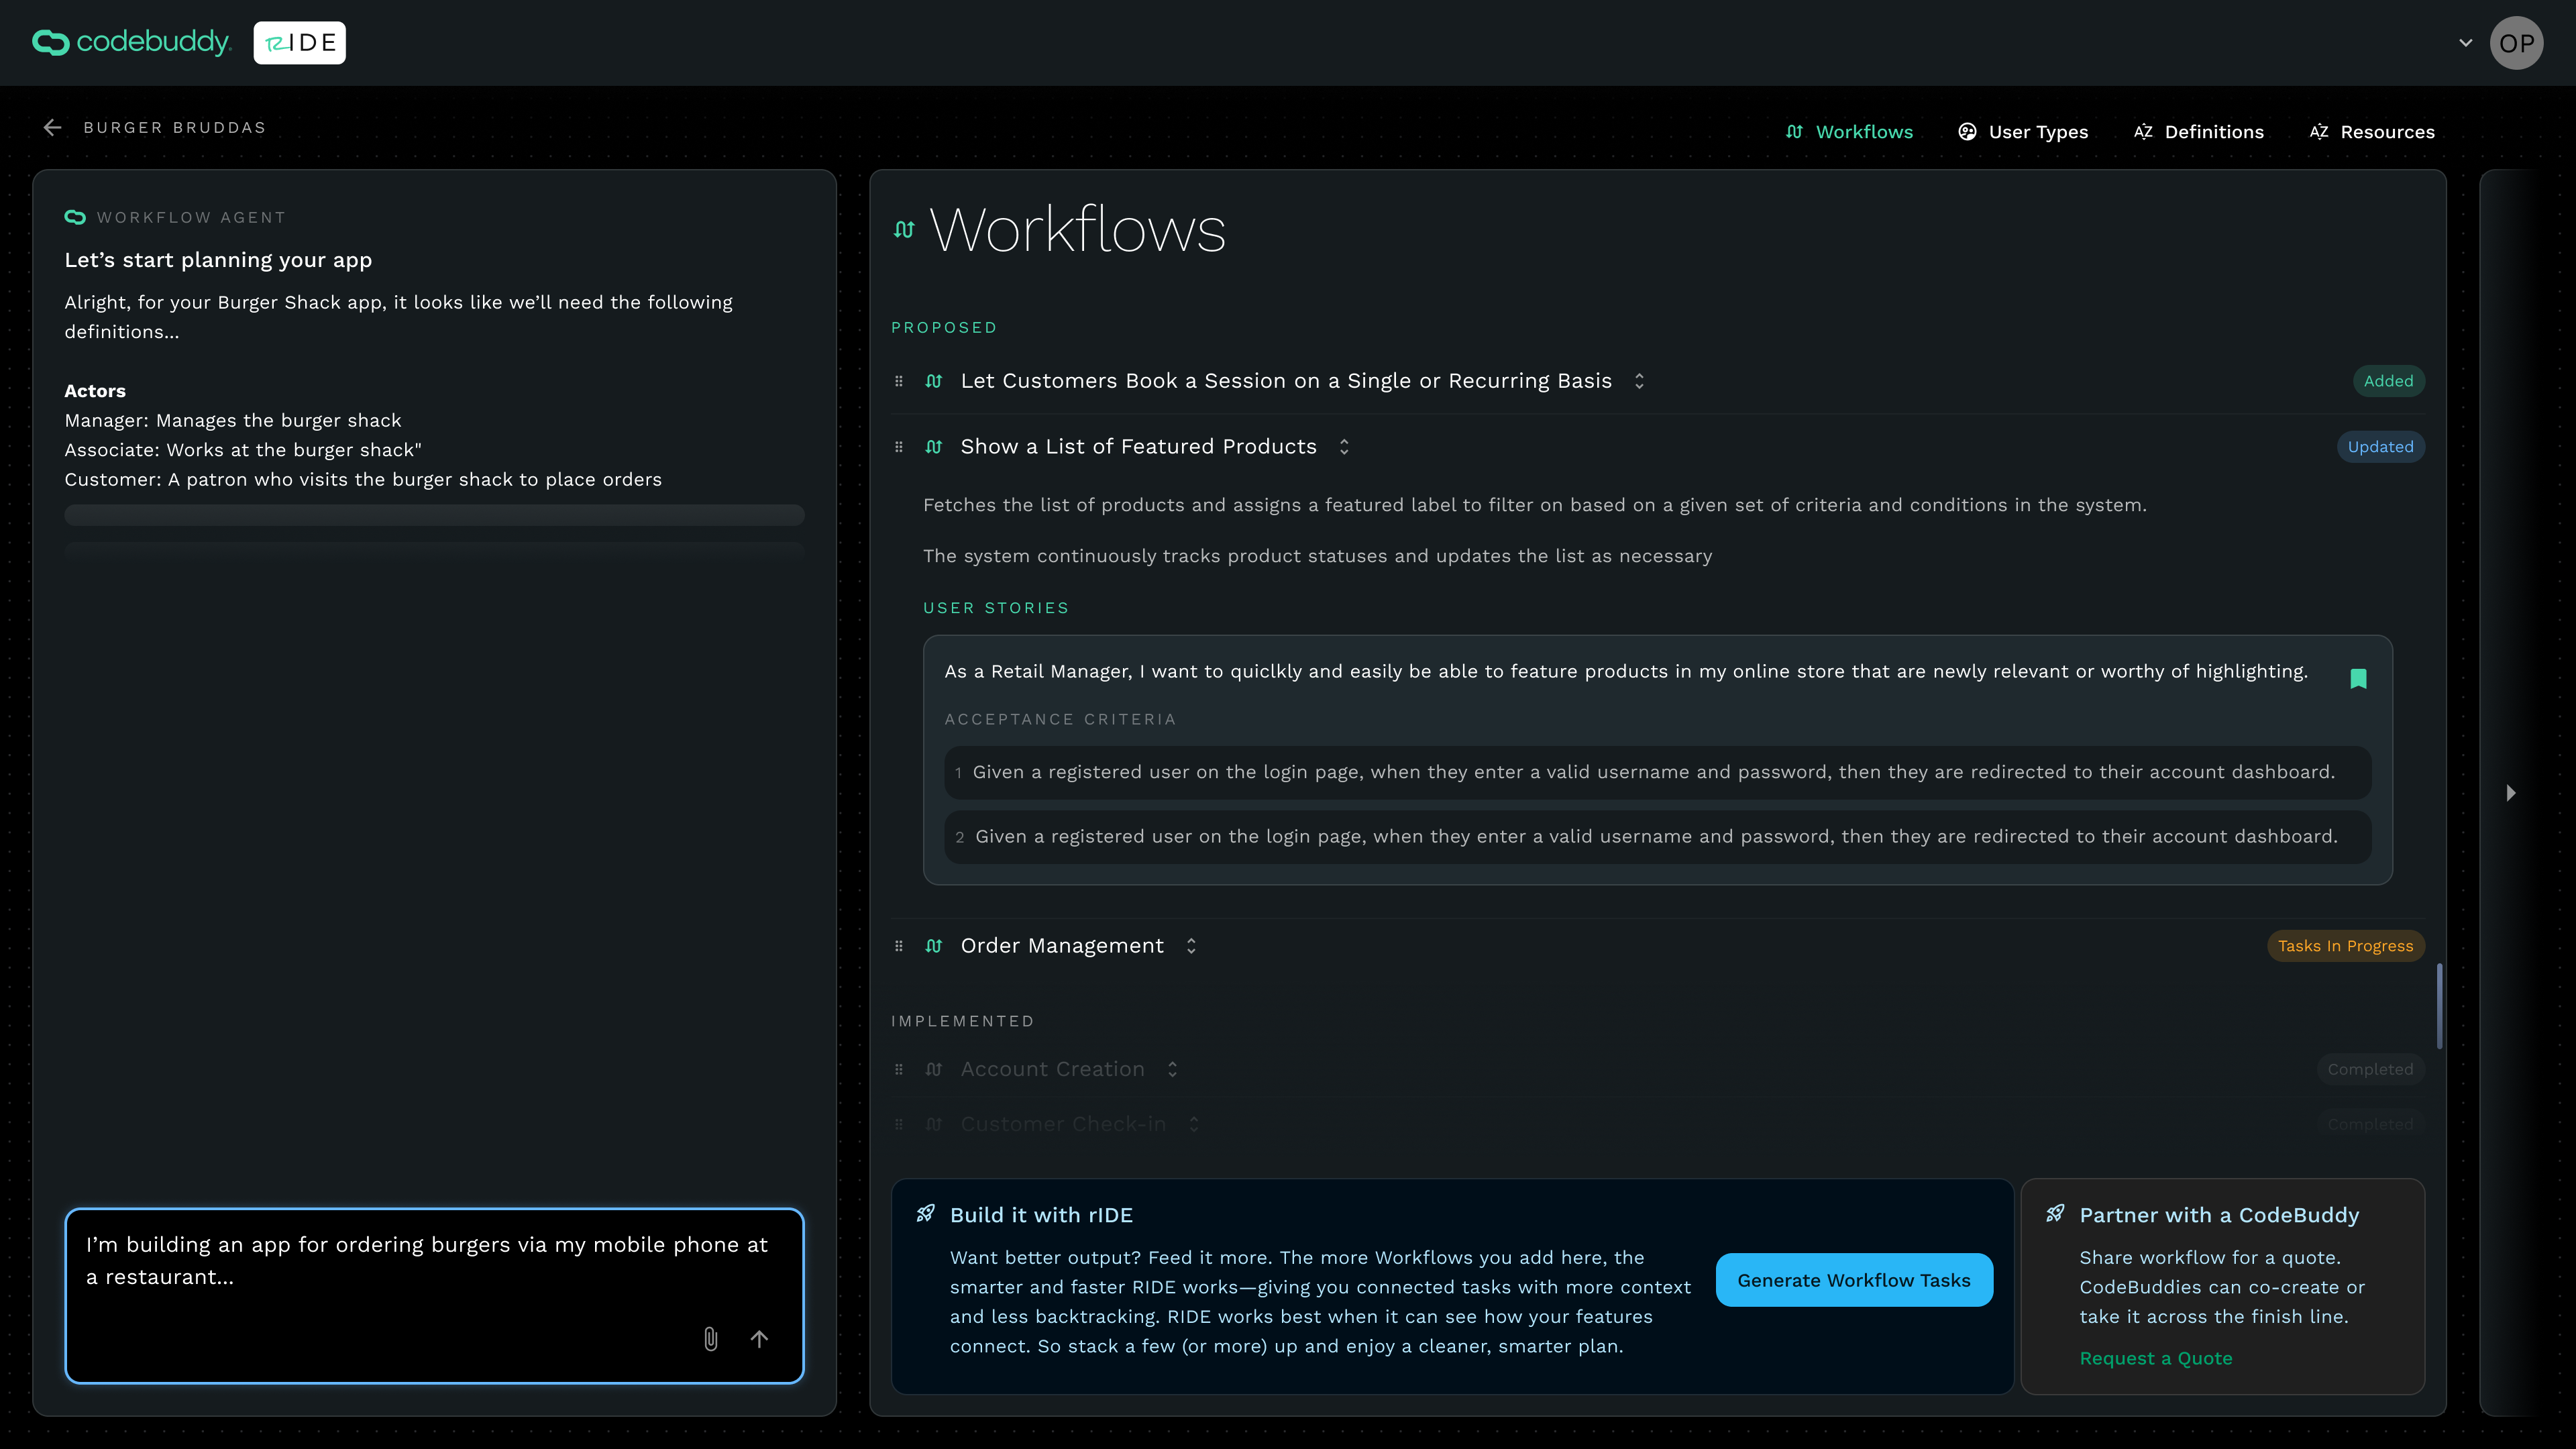Click the attach file paperclip icon

(x=710, y=1339)
